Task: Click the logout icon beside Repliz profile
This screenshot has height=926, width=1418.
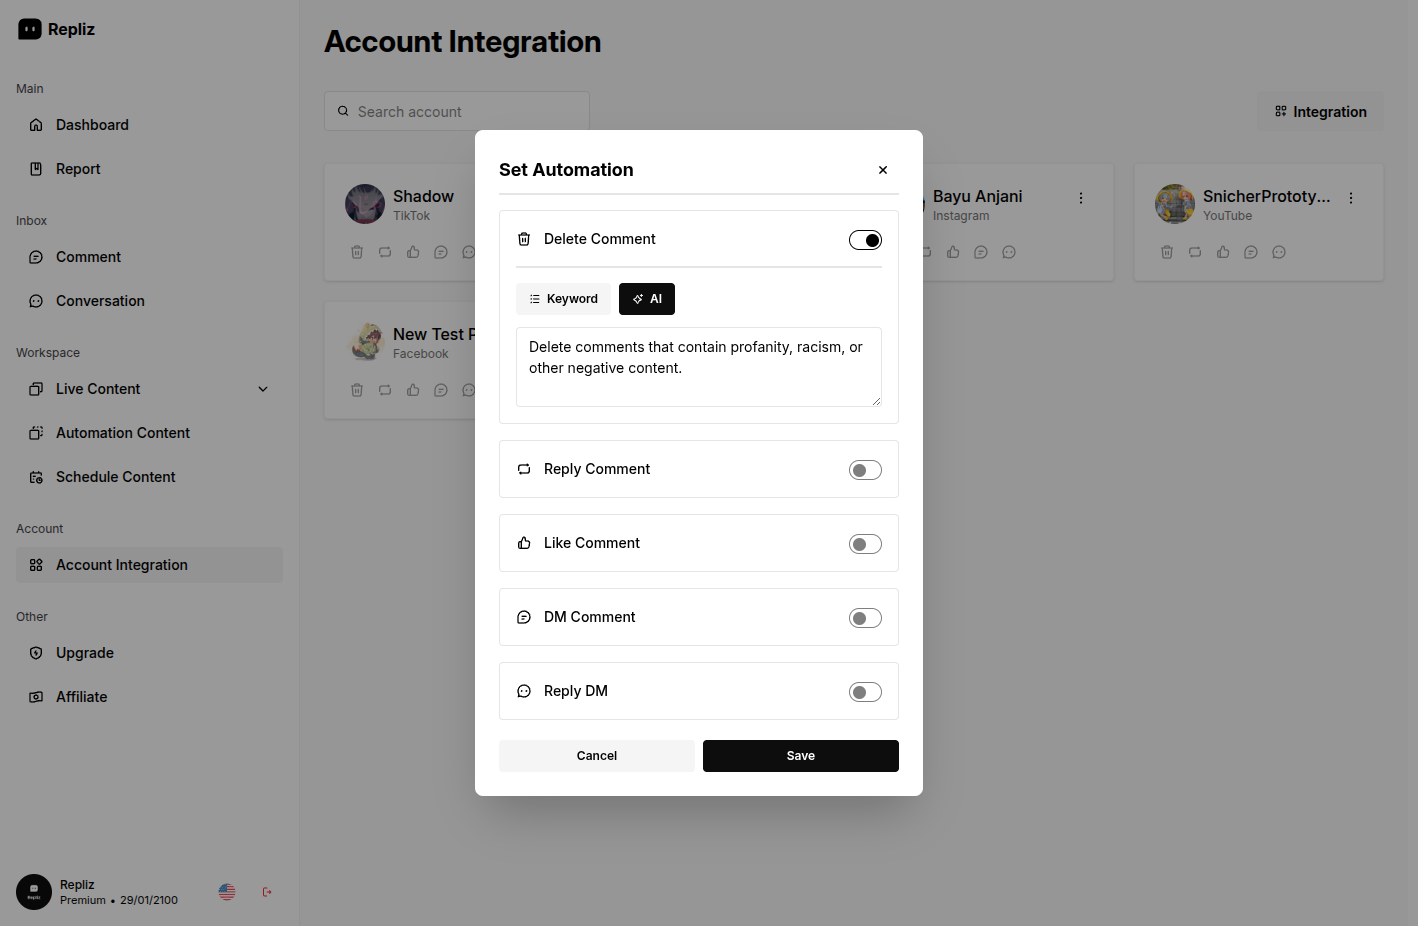Action: [x=267, y=892]
